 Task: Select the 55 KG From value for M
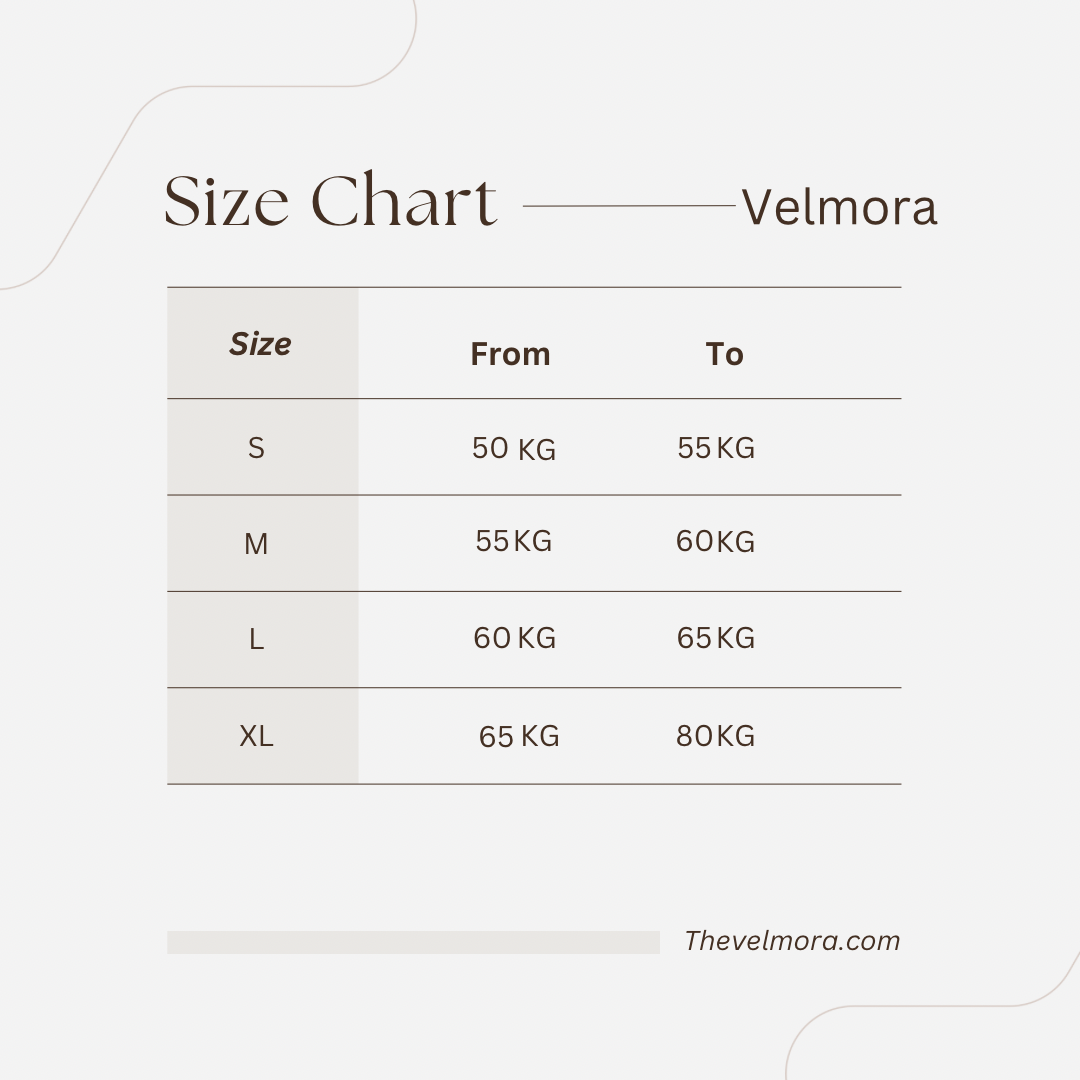pos(514,541)
